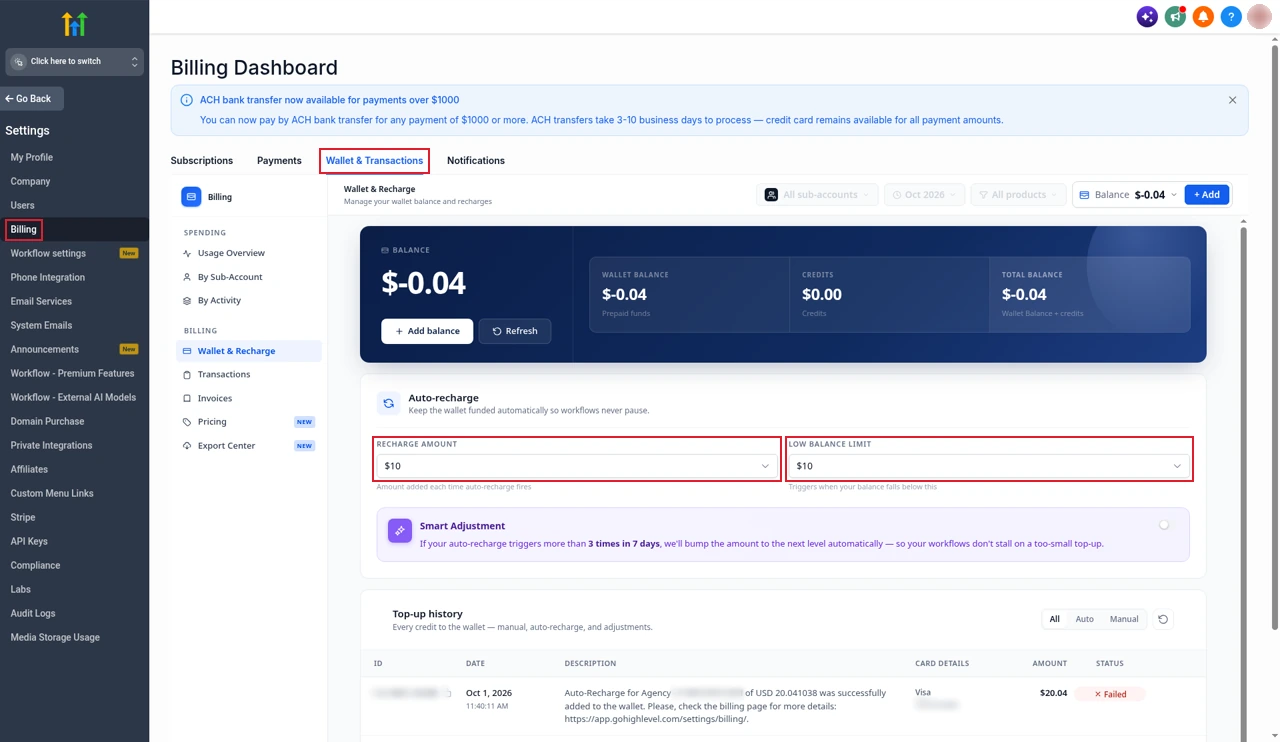
Task: Click the GoHighLevel arrows logo
Action: (75, 23)
